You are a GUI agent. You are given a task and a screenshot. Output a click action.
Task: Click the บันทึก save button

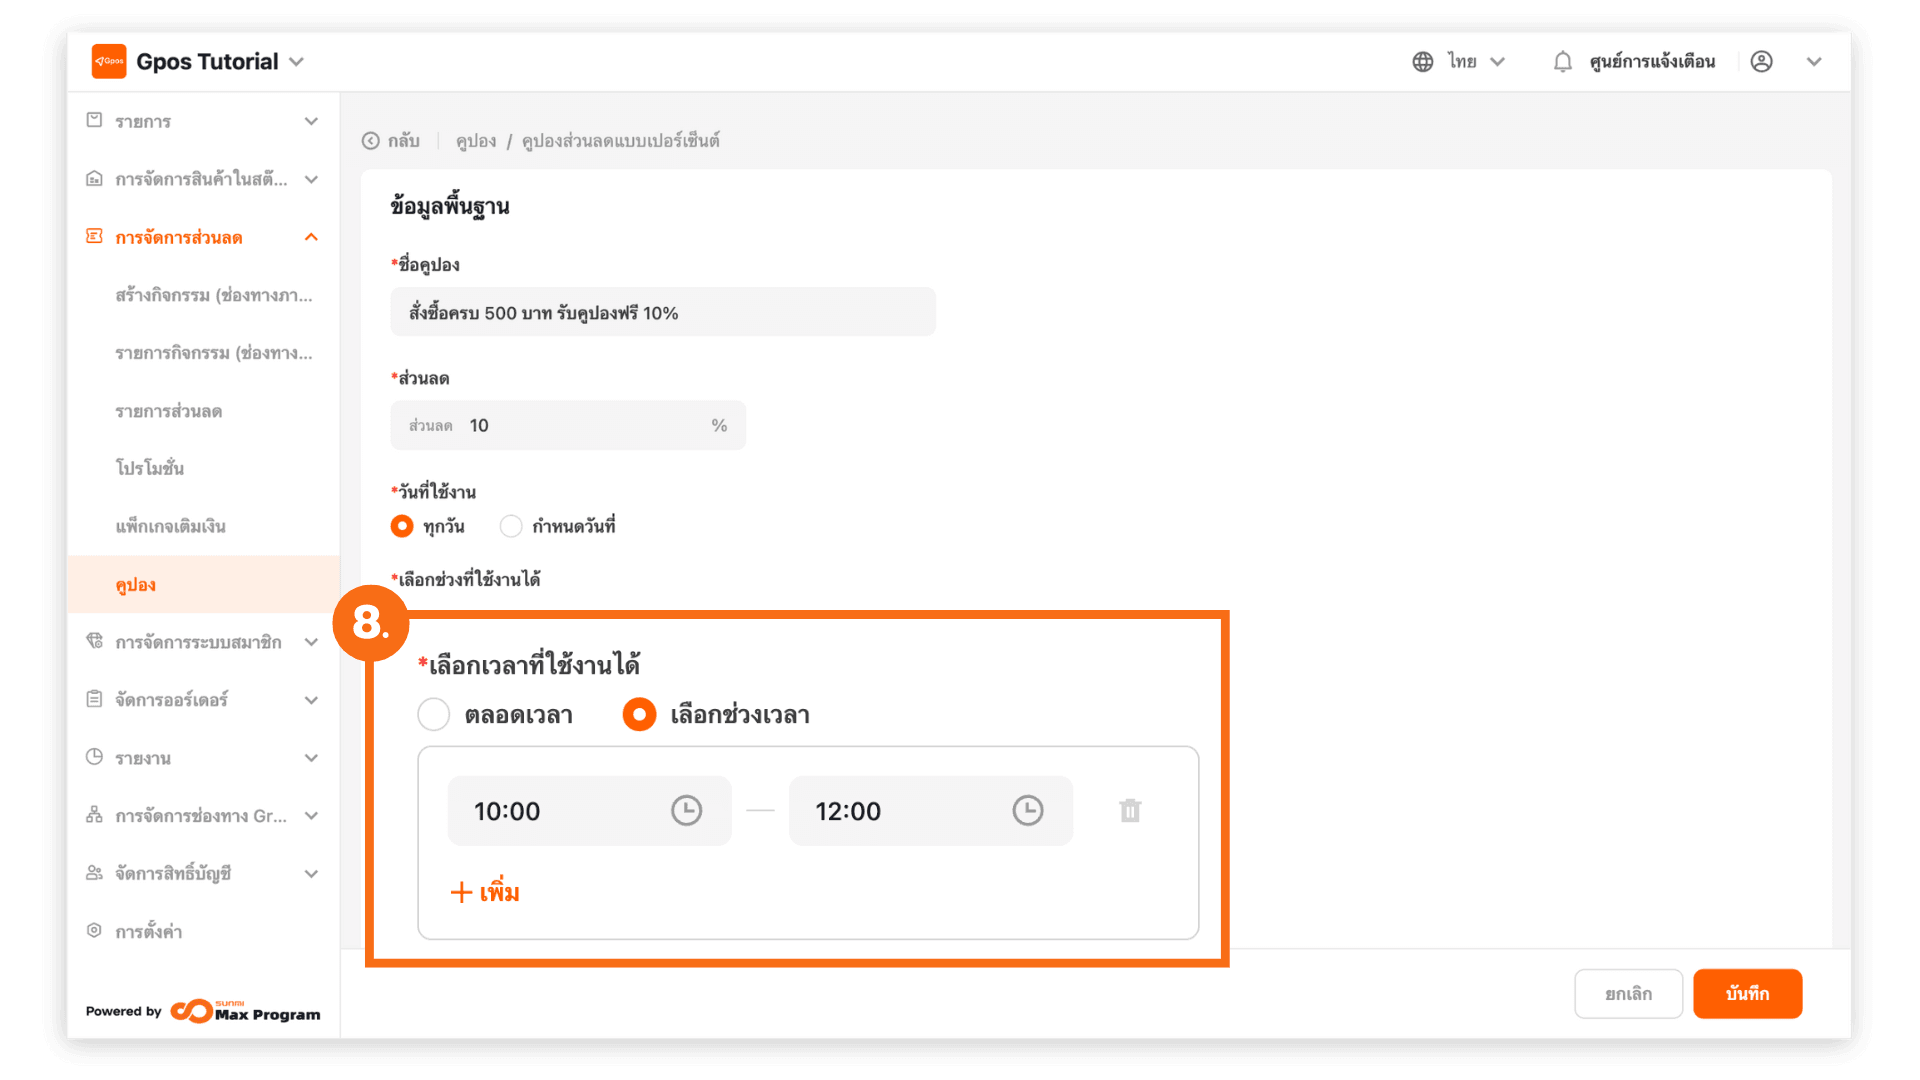tap(1747, 994)
